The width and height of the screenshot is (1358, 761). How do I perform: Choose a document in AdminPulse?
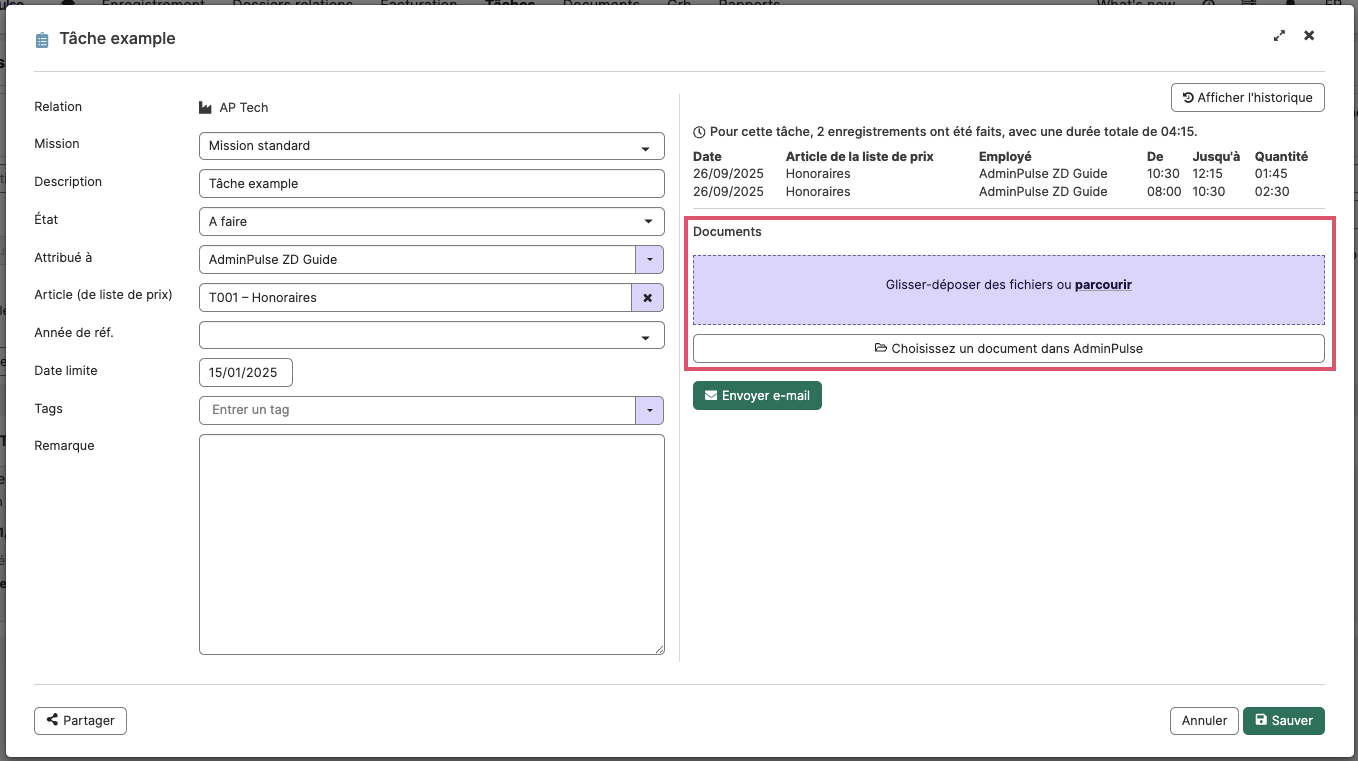1009,349
